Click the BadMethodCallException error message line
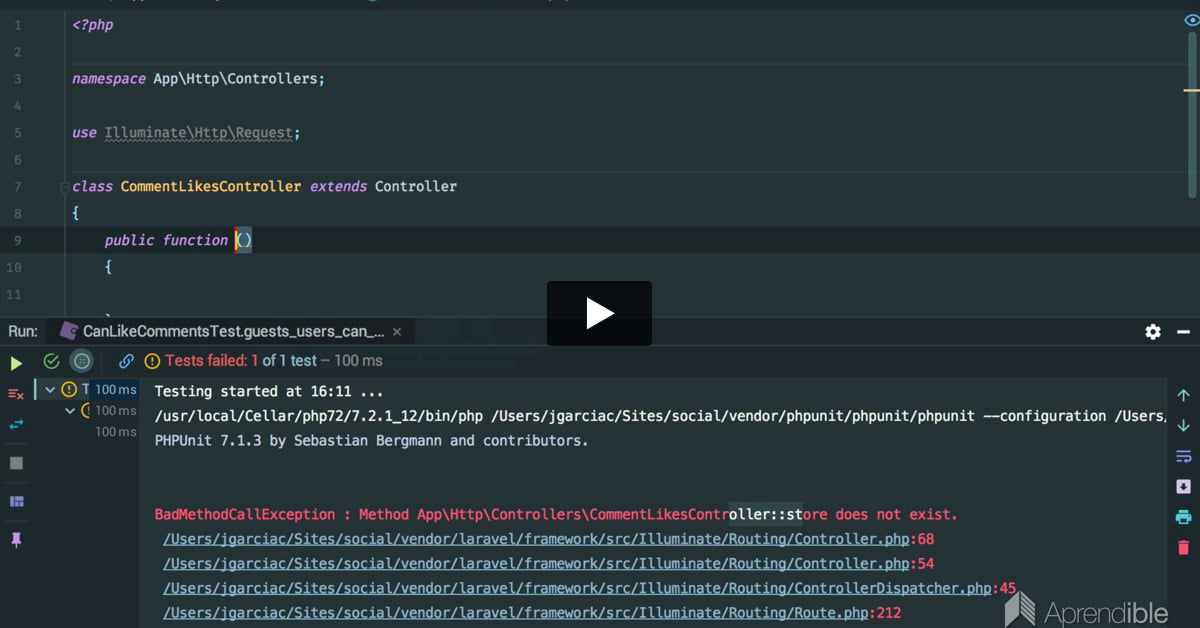Image resolution: width=1200 pixels, height=628 pixels. coord(556,515)
